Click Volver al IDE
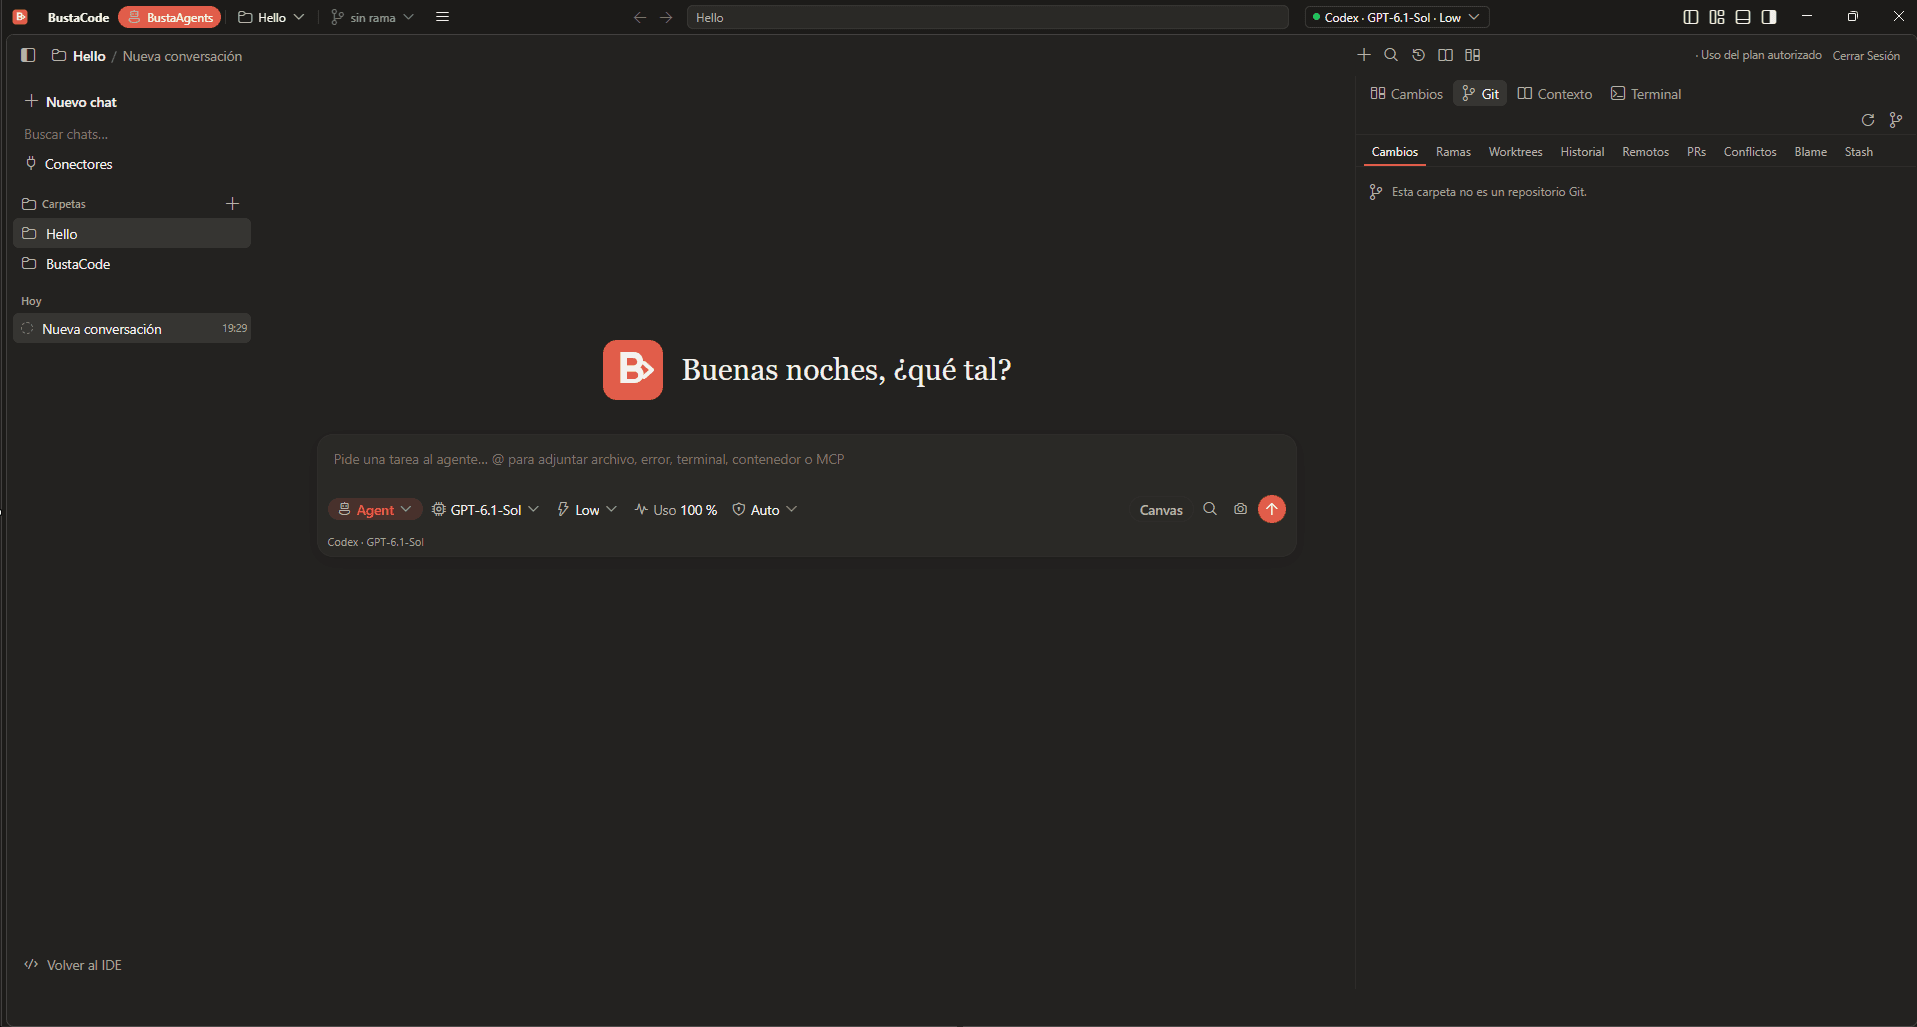 pos(73,965)
